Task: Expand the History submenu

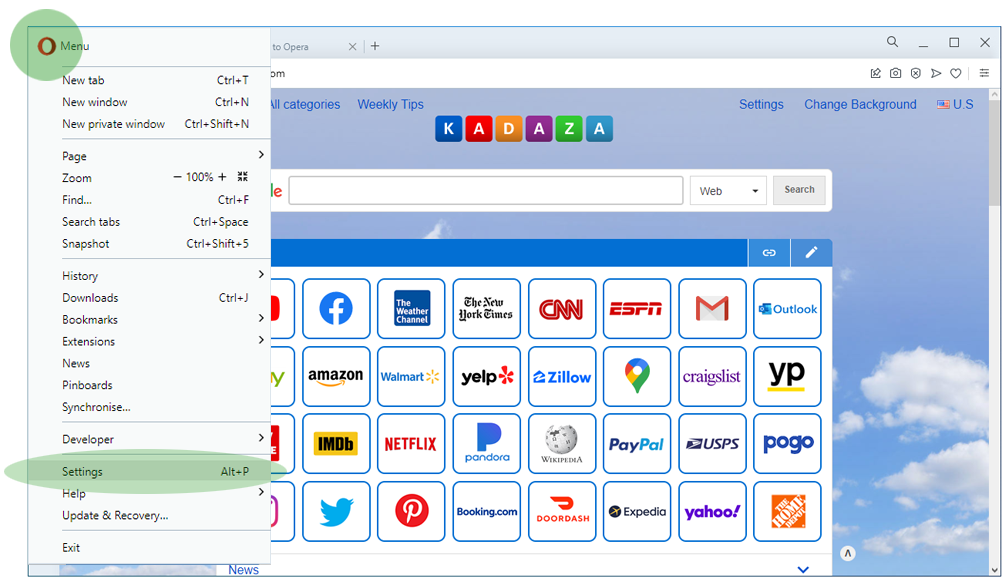Action: [x=261, y=274]
